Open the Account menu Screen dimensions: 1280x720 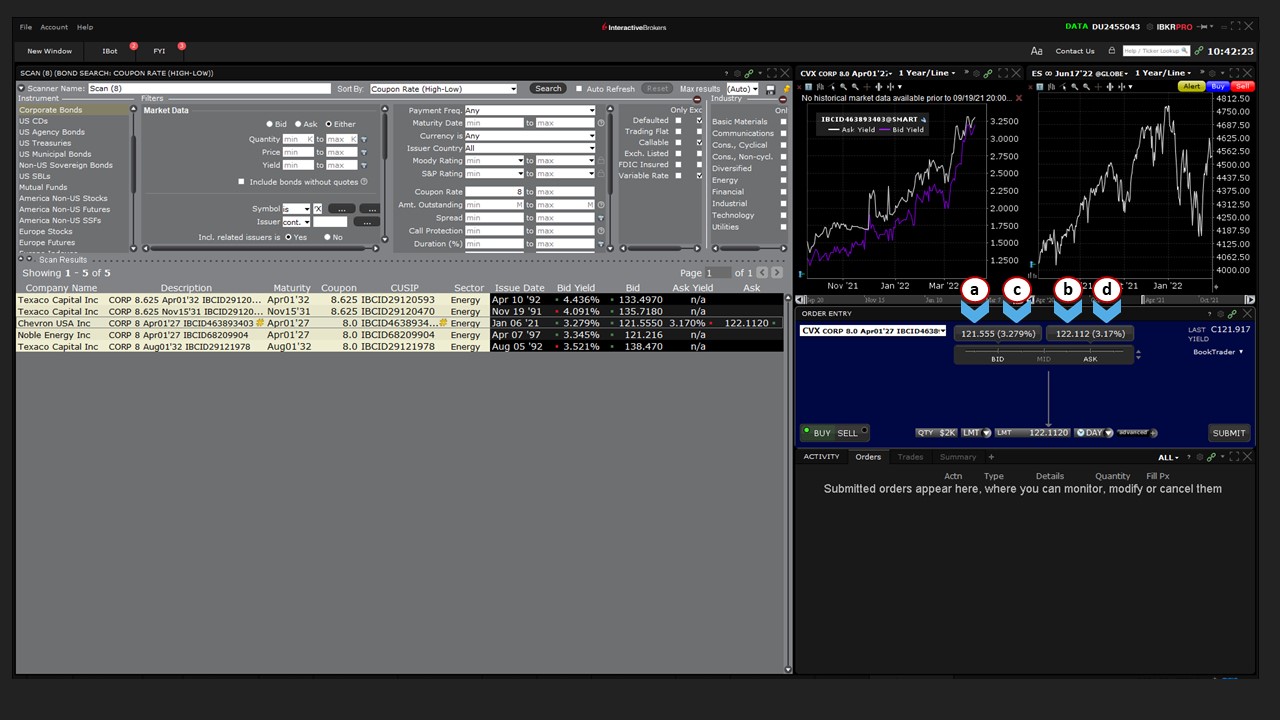(x=54, y=27)
